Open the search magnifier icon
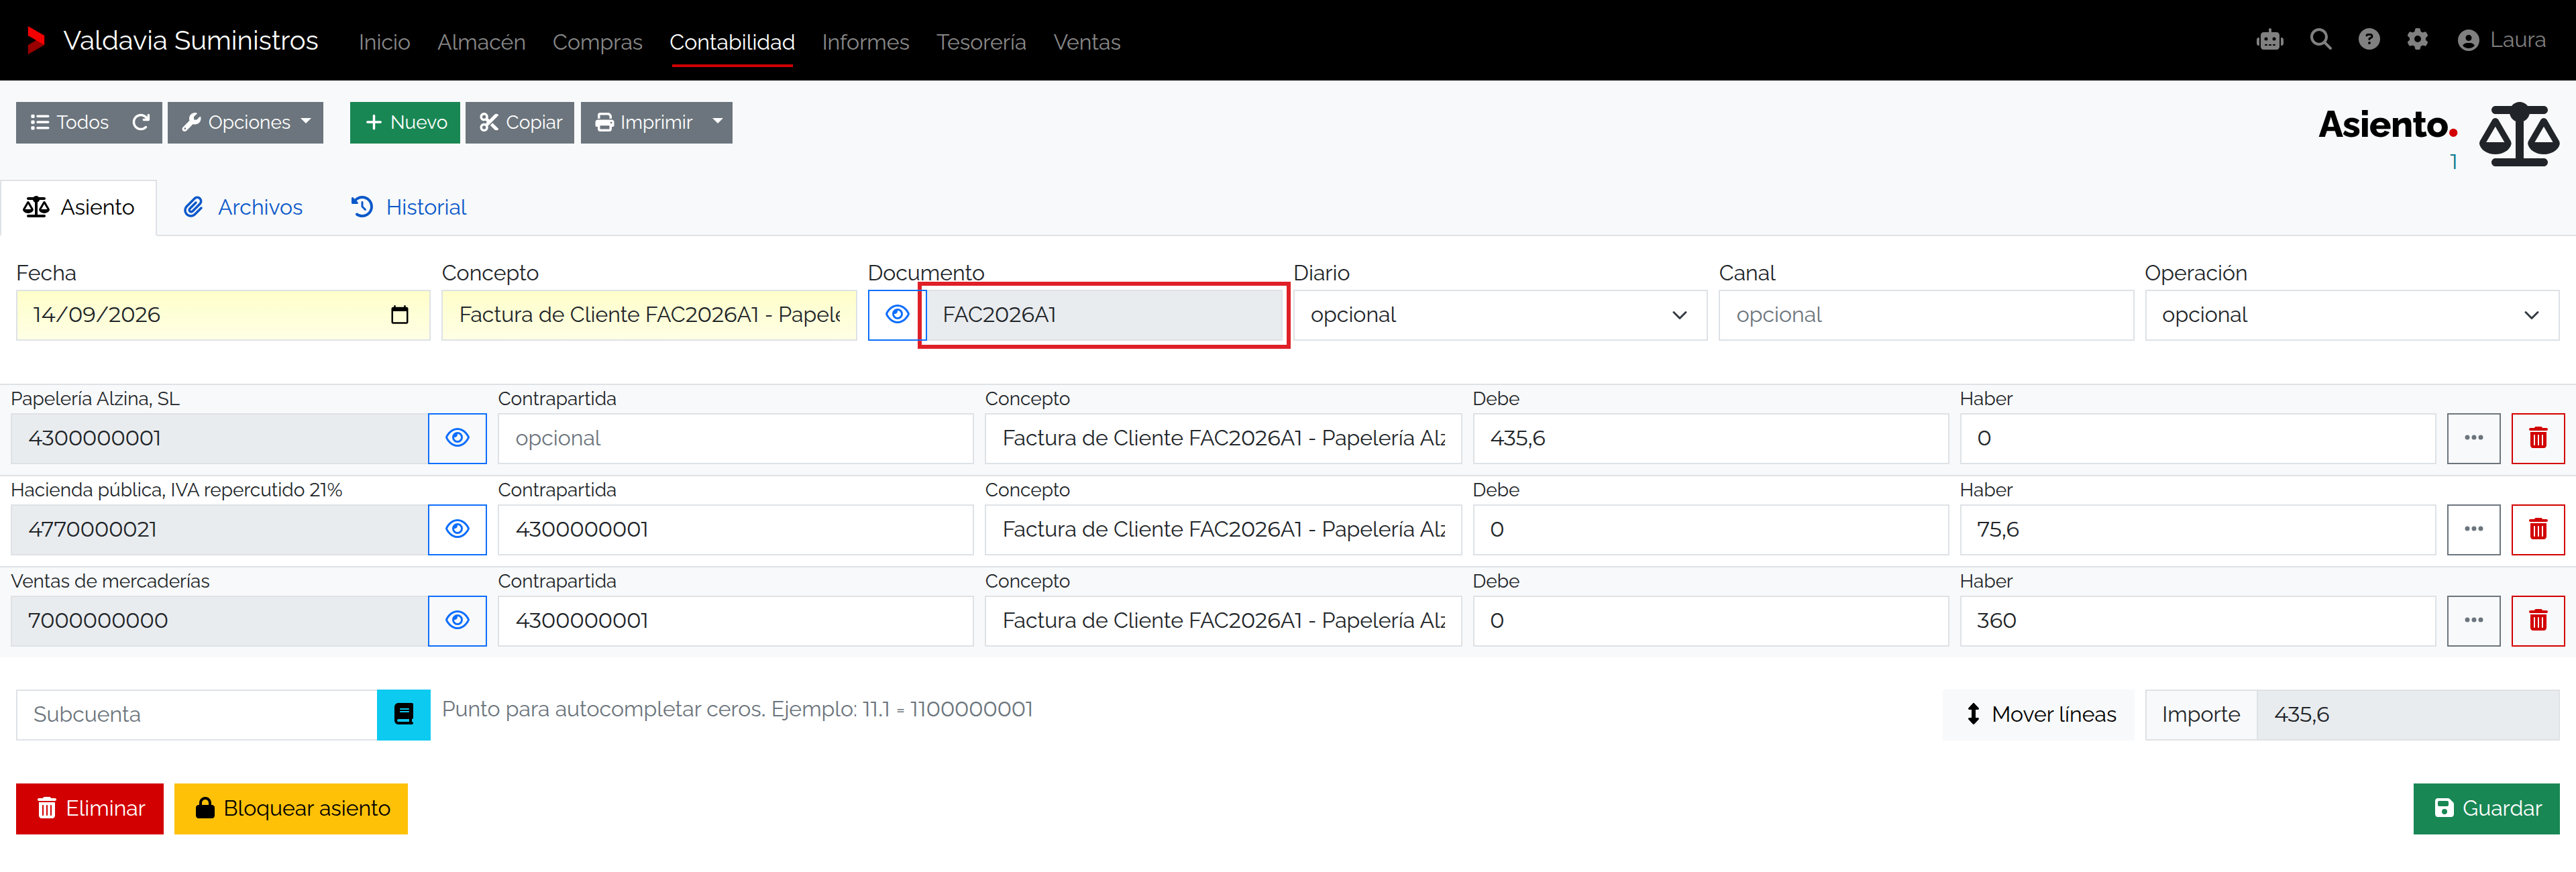The width and height of the screenshot is (2576, 872). coord(2321,40)
